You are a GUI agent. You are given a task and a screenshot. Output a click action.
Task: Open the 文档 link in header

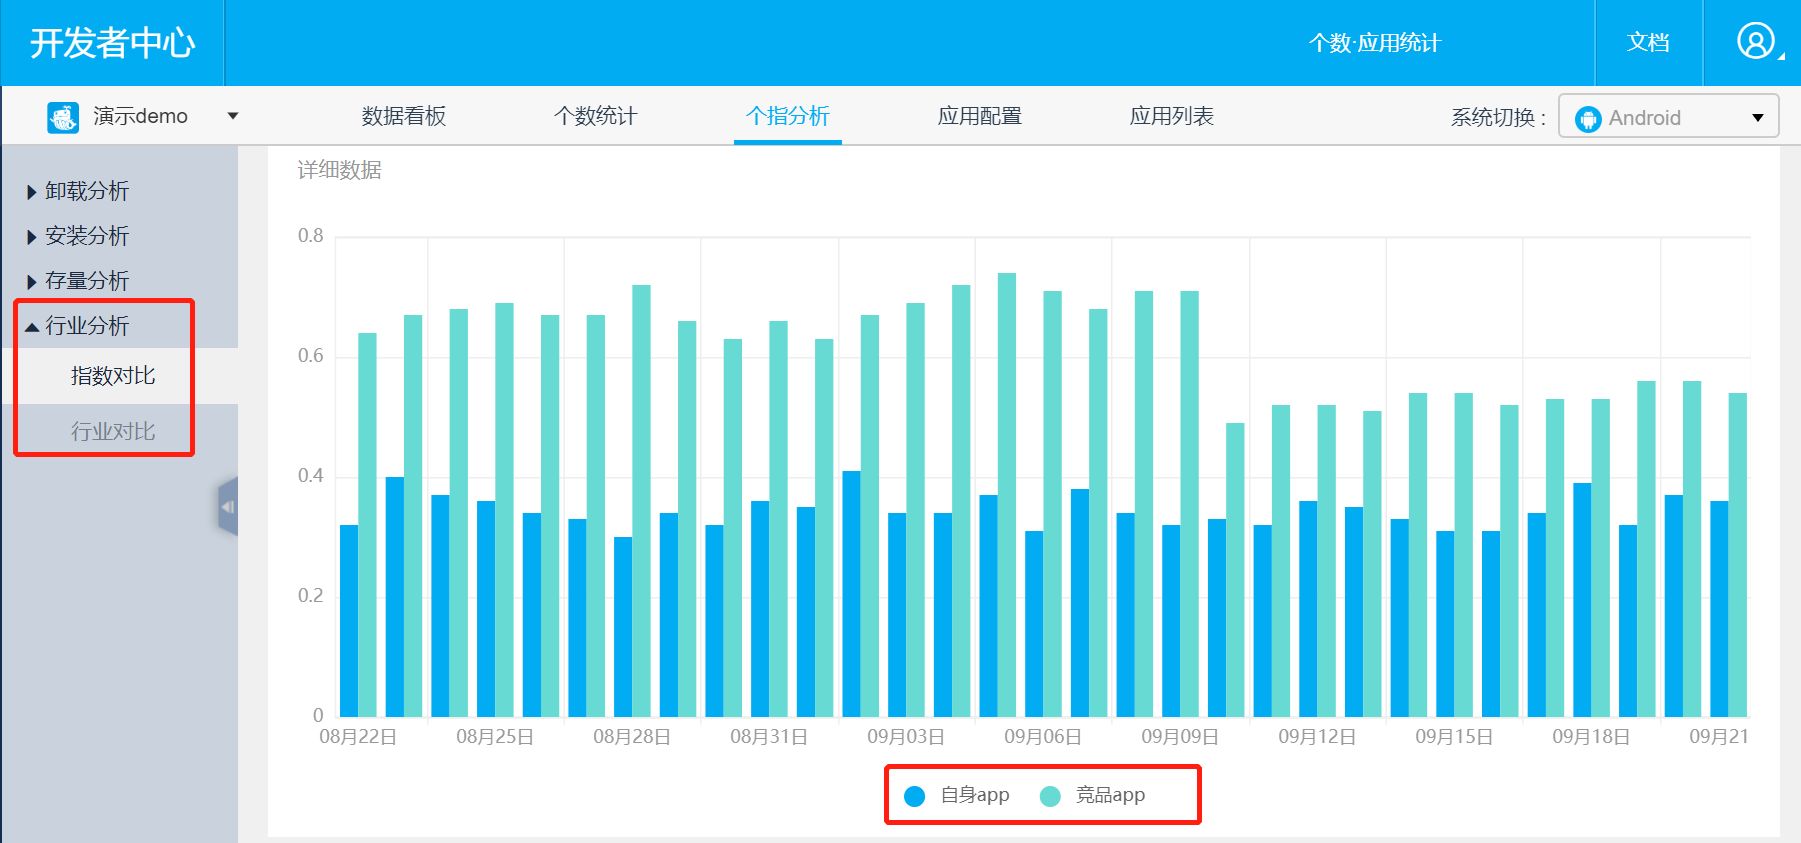click(x=1647, y=42)
